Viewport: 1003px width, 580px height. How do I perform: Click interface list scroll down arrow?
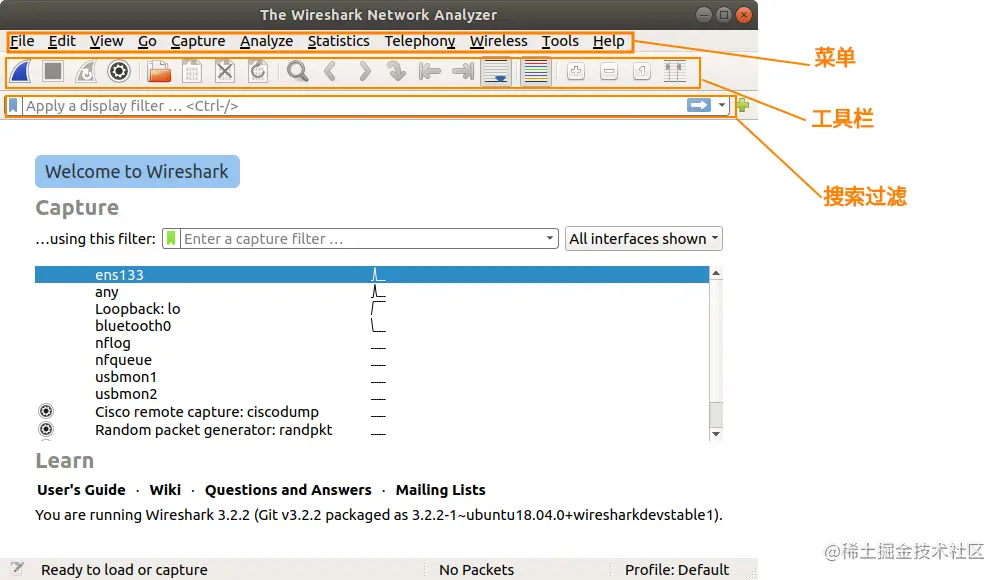[x=716, y=434]
